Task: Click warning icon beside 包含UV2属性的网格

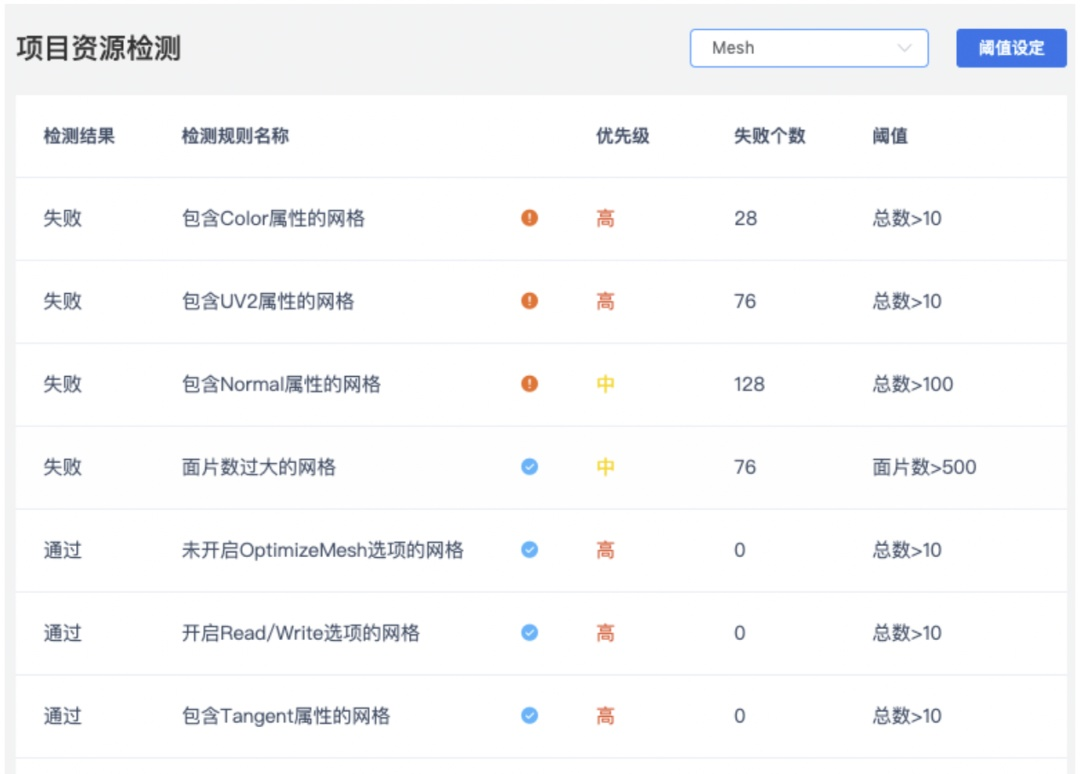Action: point(530,301)
